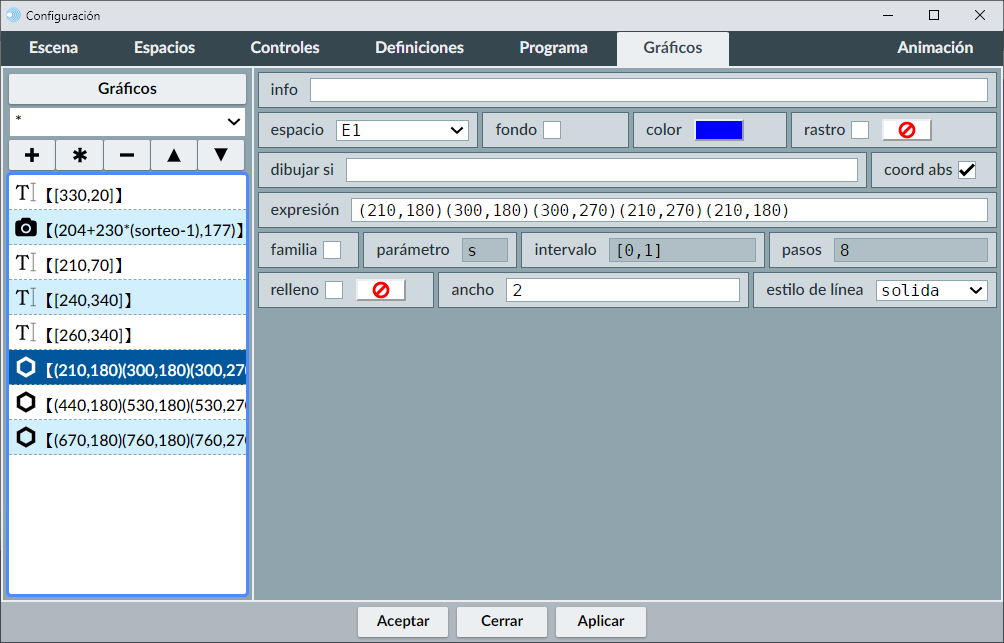This screenshot has height=643, width=1004.
Task: Open the espacio dropdown showing E1
Action: click(402, 130)
